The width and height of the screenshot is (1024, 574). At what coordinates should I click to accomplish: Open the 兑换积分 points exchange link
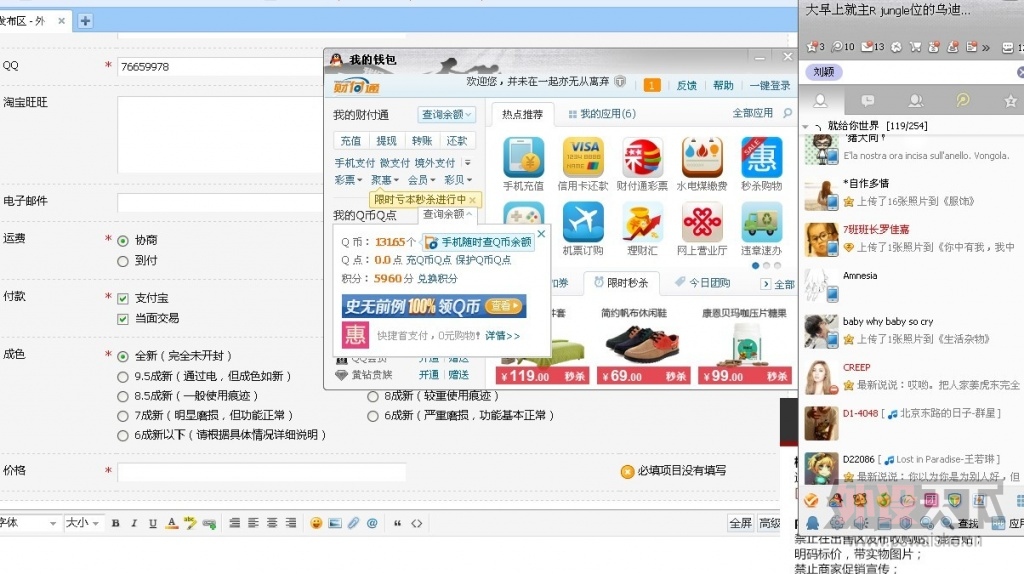tap(438, 279)
